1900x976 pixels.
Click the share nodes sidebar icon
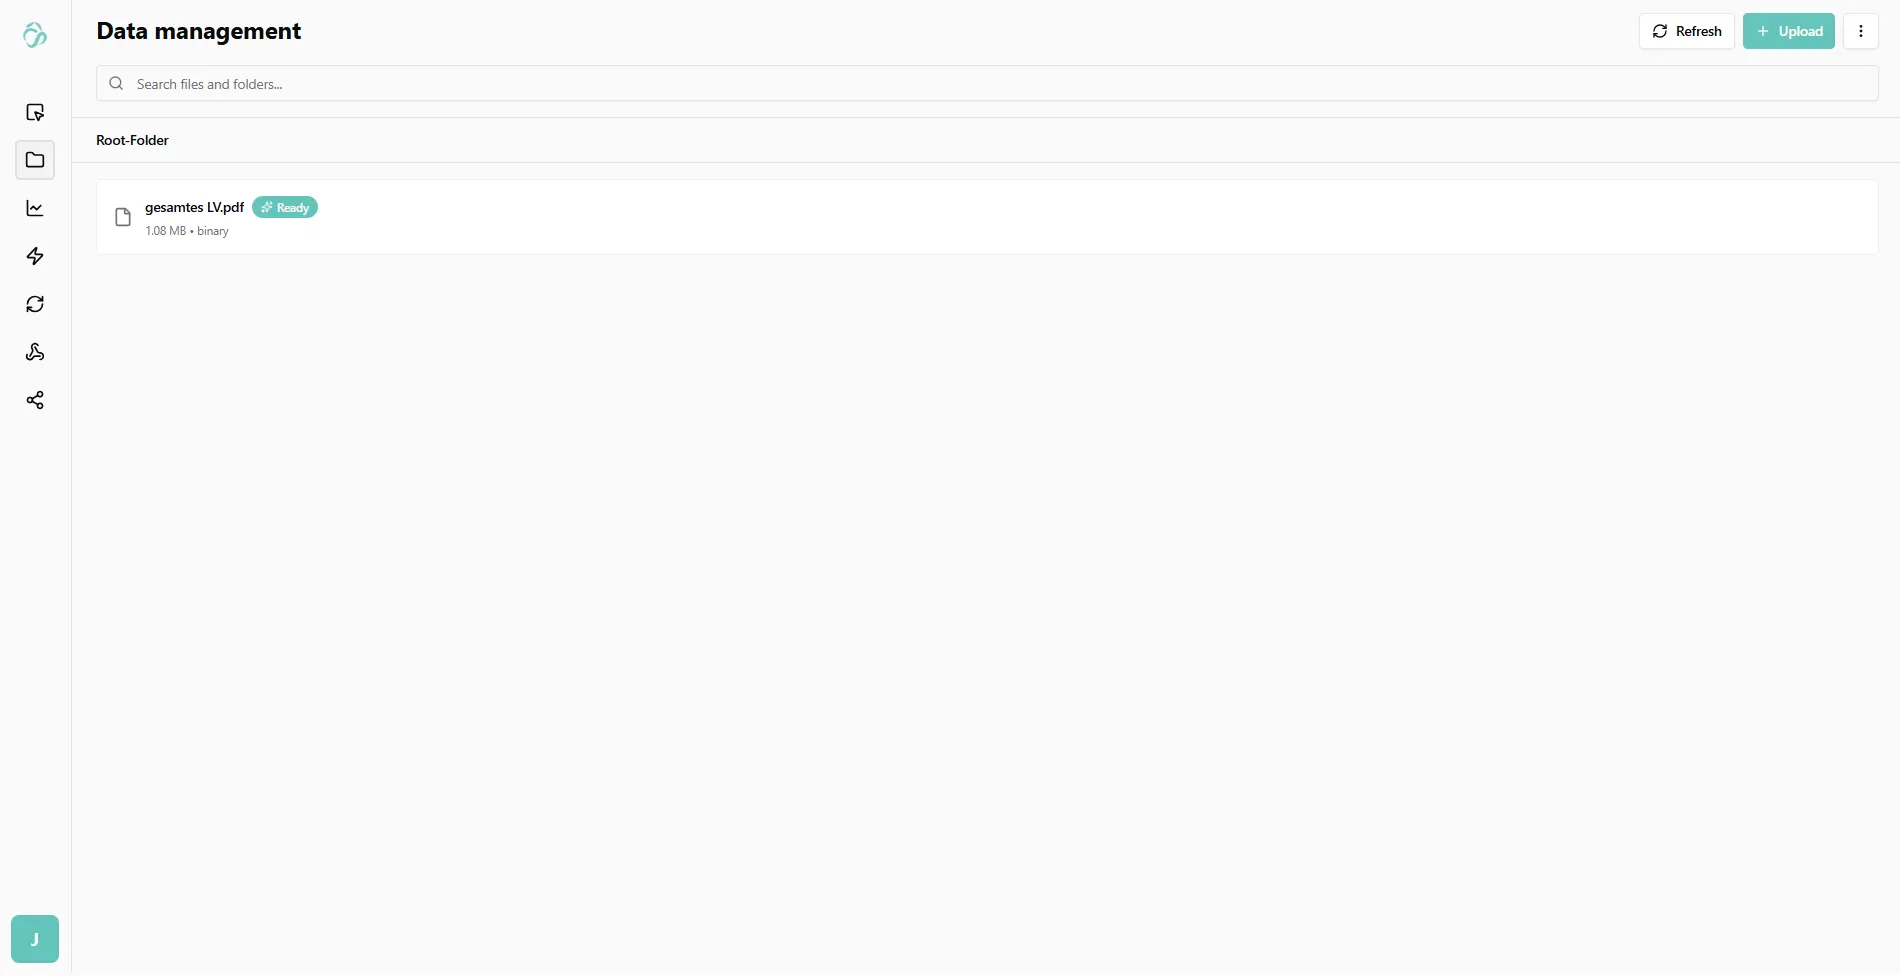[35, 400]
